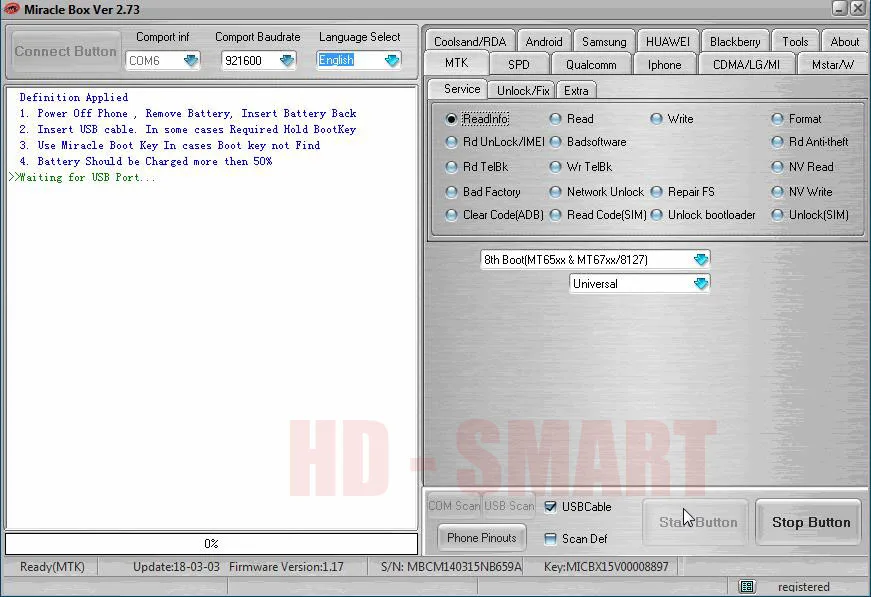
Task: Click the Miracle Box logo icon in title bar
Action: (11, 9)
